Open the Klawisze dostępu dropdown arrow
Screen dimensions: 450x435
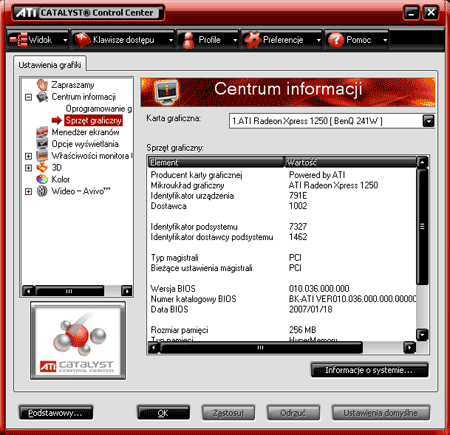171,40
